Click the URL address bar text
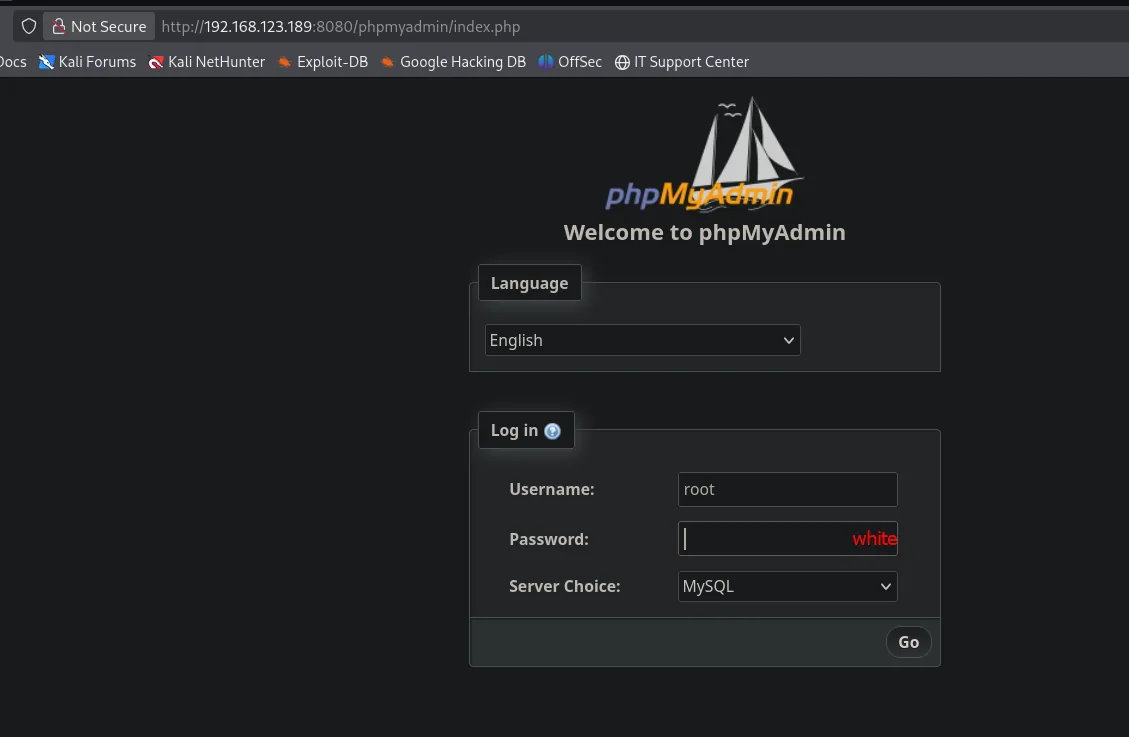The width and height of the screenshot is (1129, 737). [x=341, y=27]
